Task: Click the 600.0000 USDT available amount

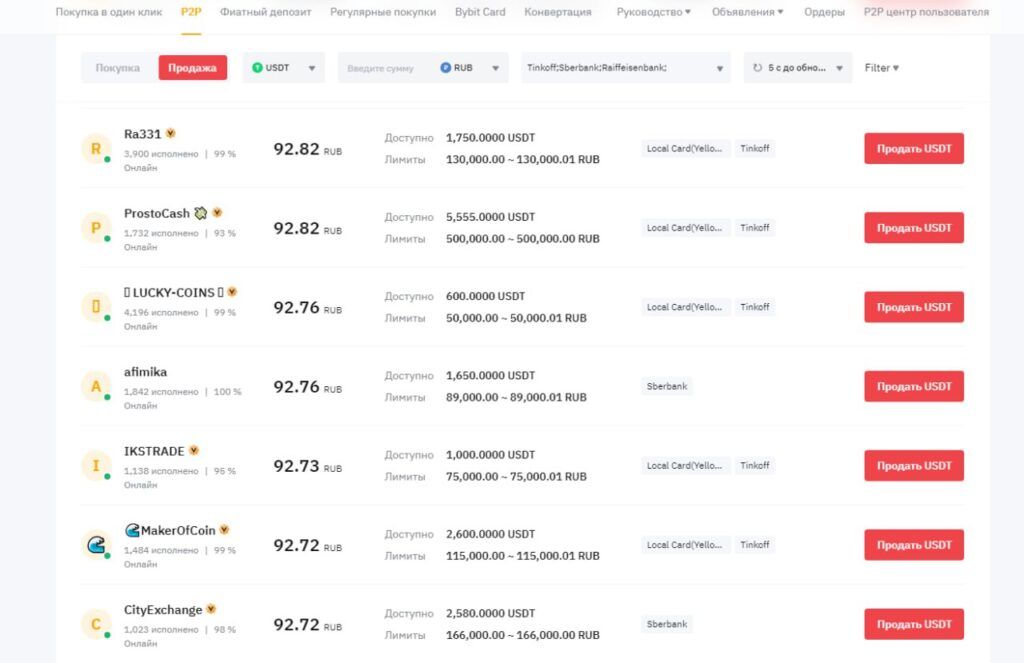Action: pos(485,297)
